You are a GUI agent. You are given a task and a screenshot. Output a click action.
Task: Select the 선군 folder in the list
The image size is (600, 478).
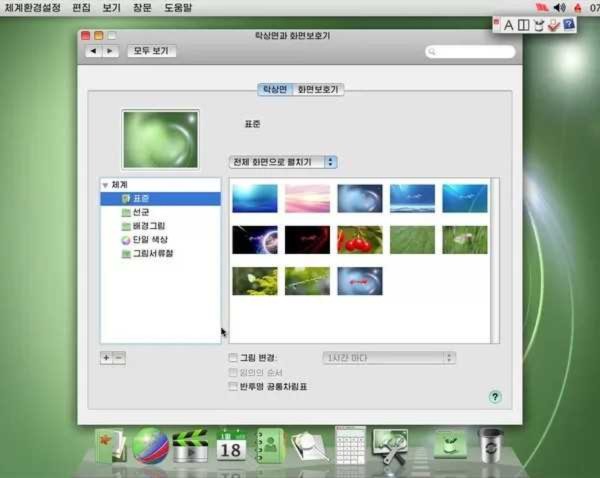point(161,212)
